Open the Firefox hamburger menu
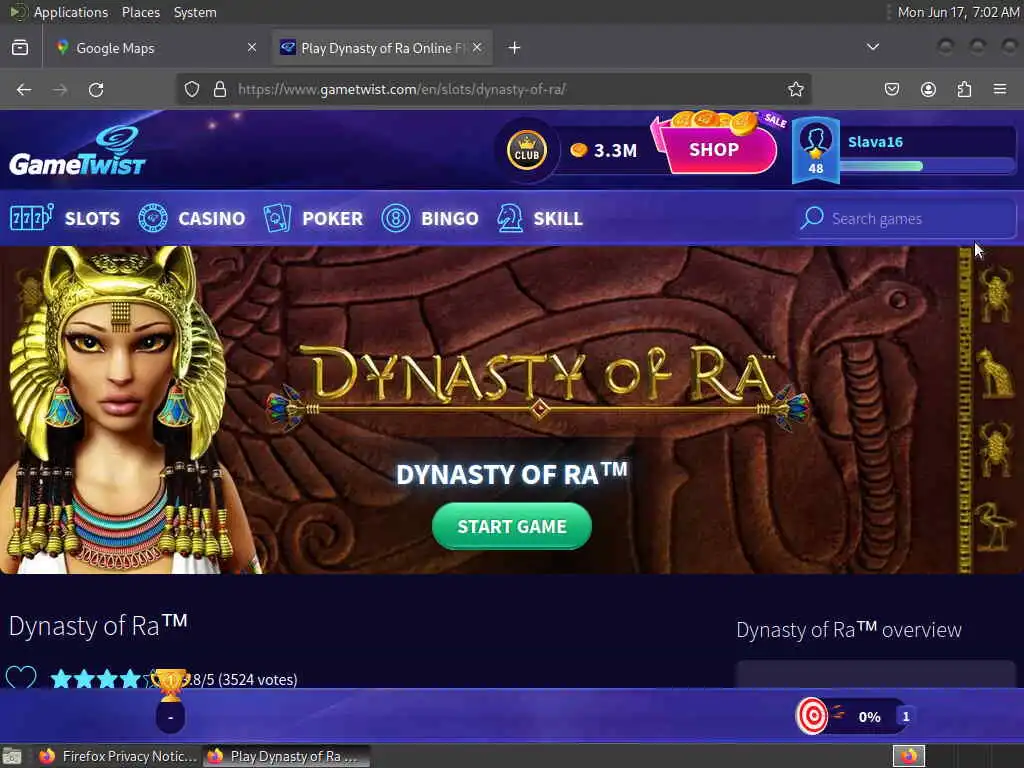This screenshot has width=1024, height=768. [1000, 89]
